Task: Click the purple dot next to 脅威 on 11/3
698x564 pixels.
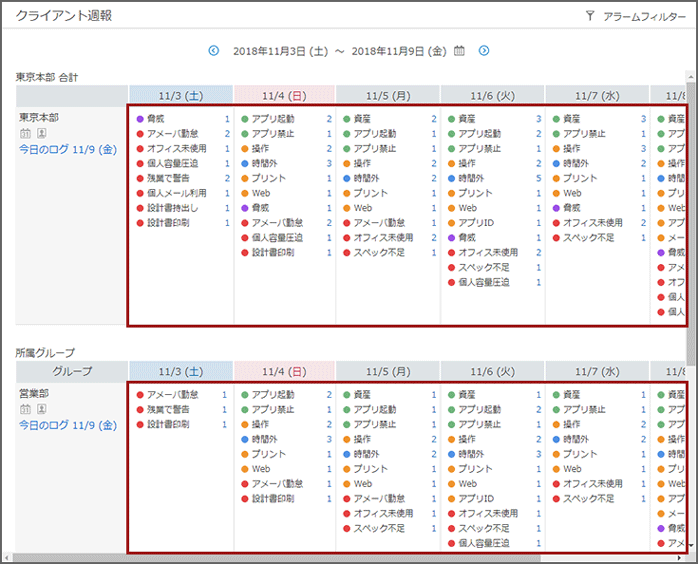Action: tap(139, 119)
